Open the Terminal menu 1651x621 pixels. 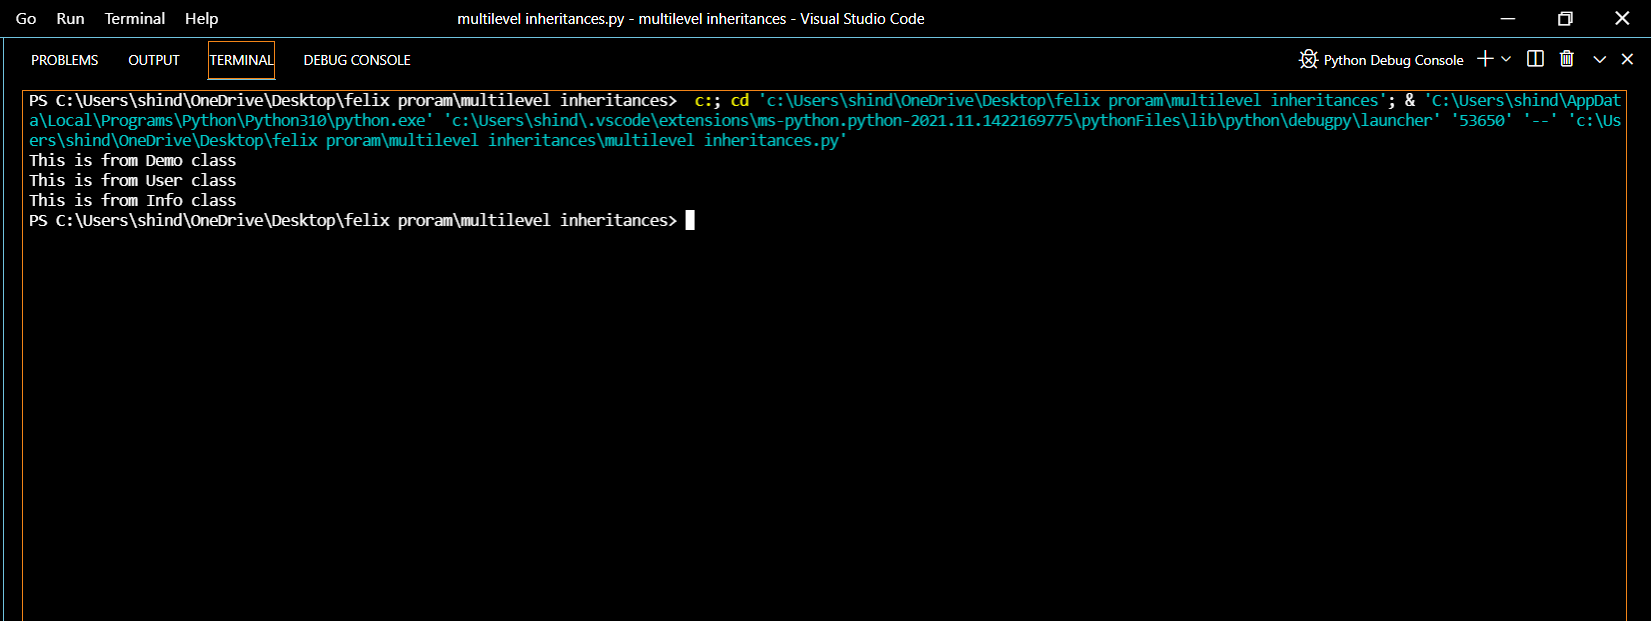click(135, 18)
